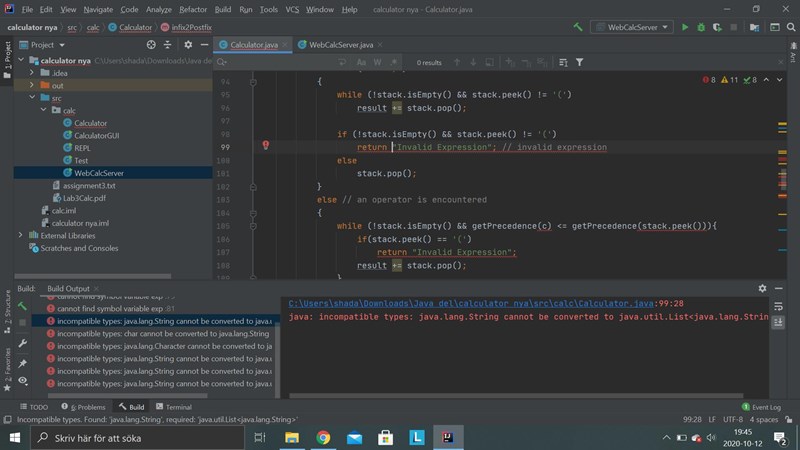The width and height of the screenshot is (800, 450).
Task: Expand the 'out' folder in project tree
Action: click(33, 86)
